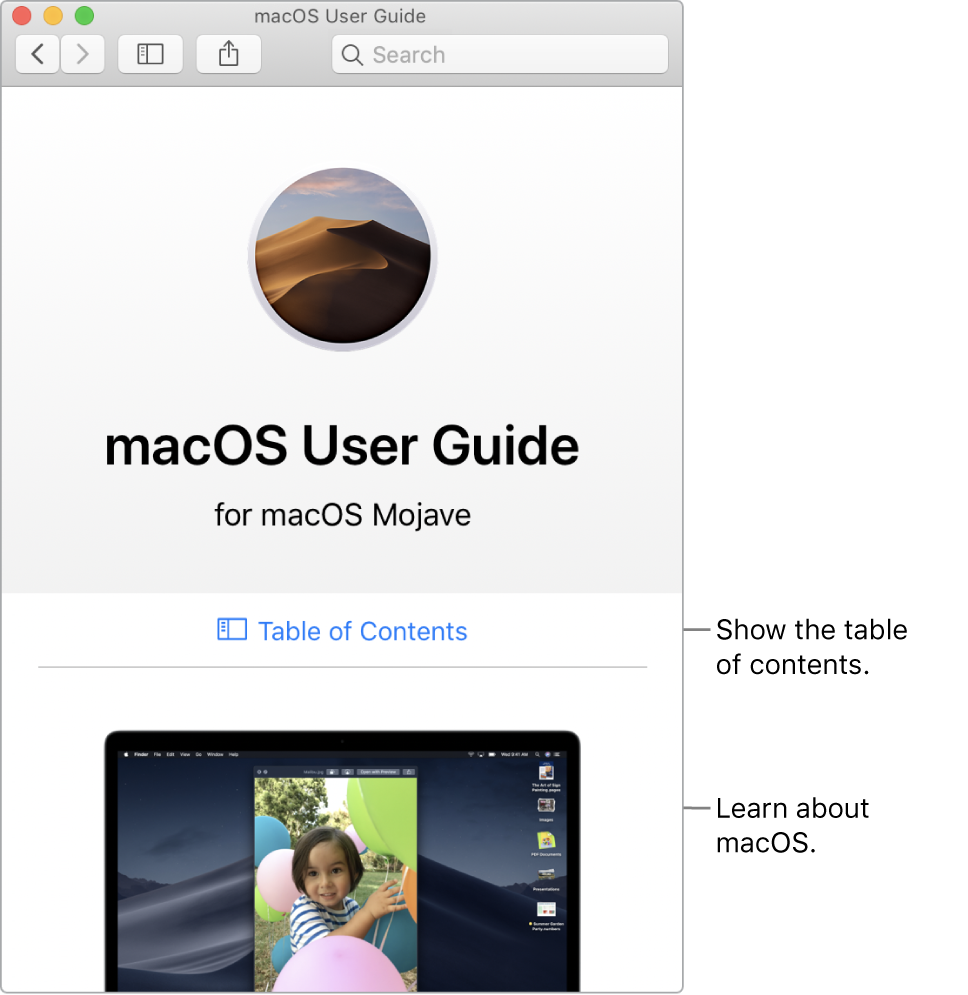This screenshot has height=995, width=968.
Task: Open the Finder menu in the pictured menu bar
Action: (141, 755)
